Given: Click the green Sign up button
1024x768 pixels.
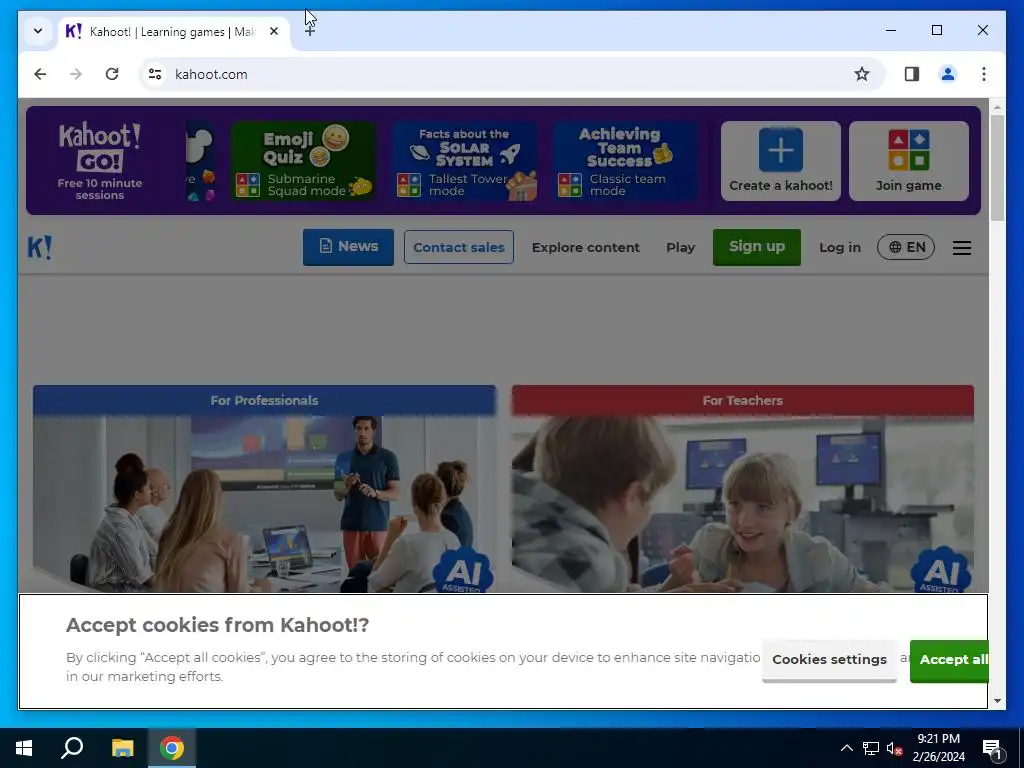Looking at the screenshot, I should (x=757, y=247).
